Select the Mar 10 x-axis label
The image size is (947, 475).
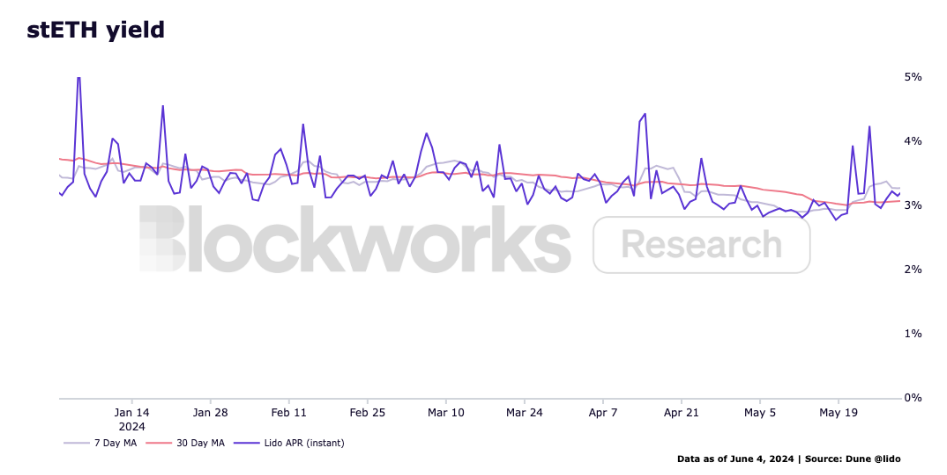click(446, 412)
